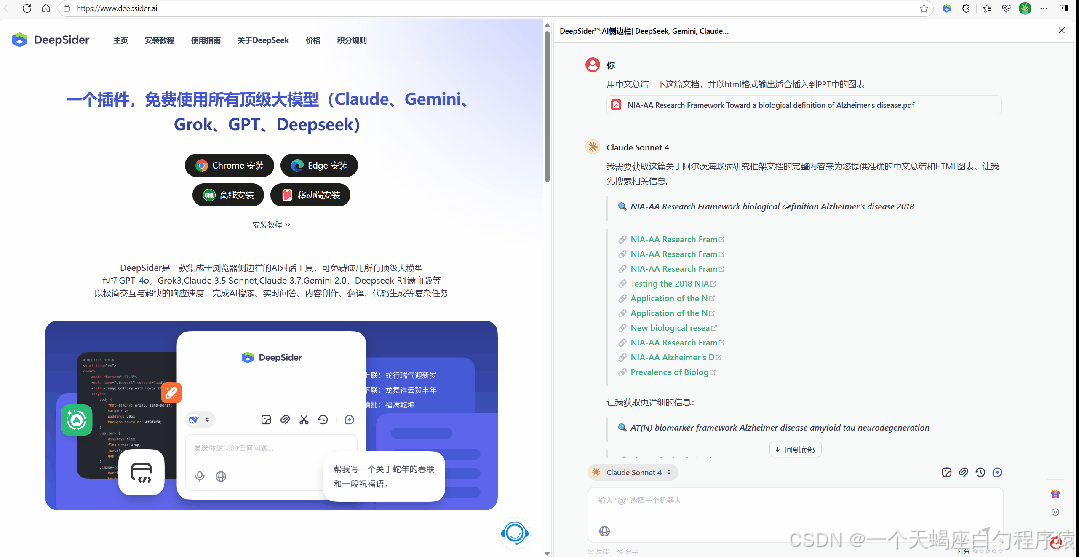This screenshot has width=1079, height=557.
Task: Open the 安装教程 navigation item
Action: pyautogui.click(x=159, y=41)
